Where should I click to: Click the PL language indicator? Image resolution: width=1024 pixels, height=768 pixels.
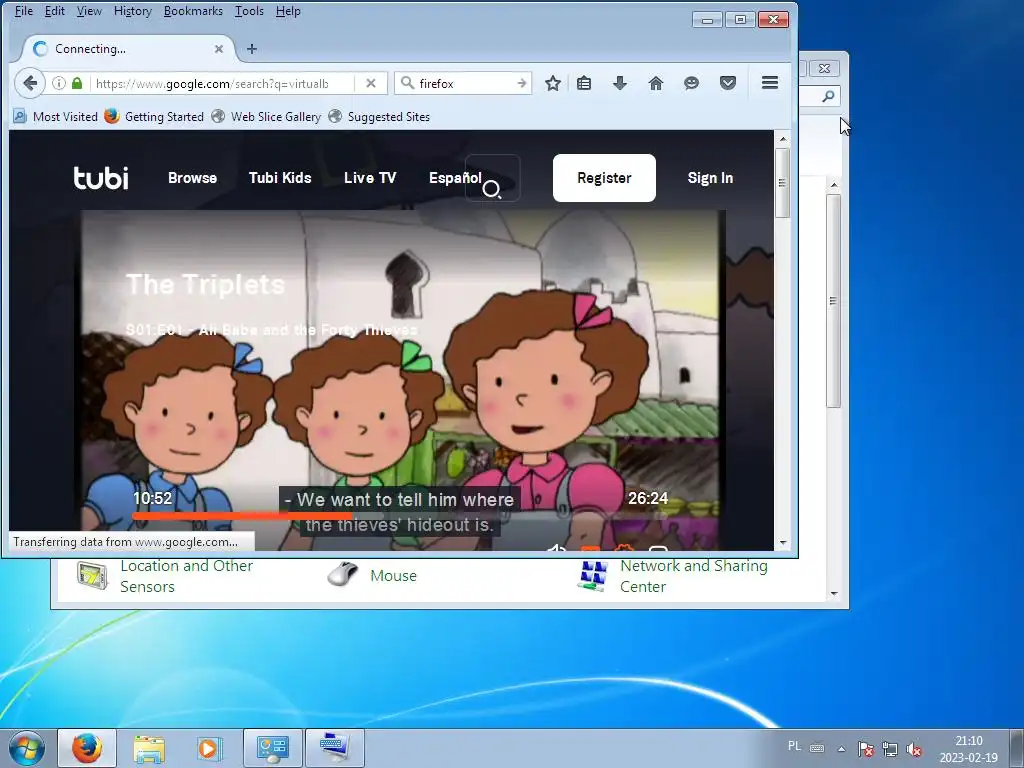click(x=794, y=746)
